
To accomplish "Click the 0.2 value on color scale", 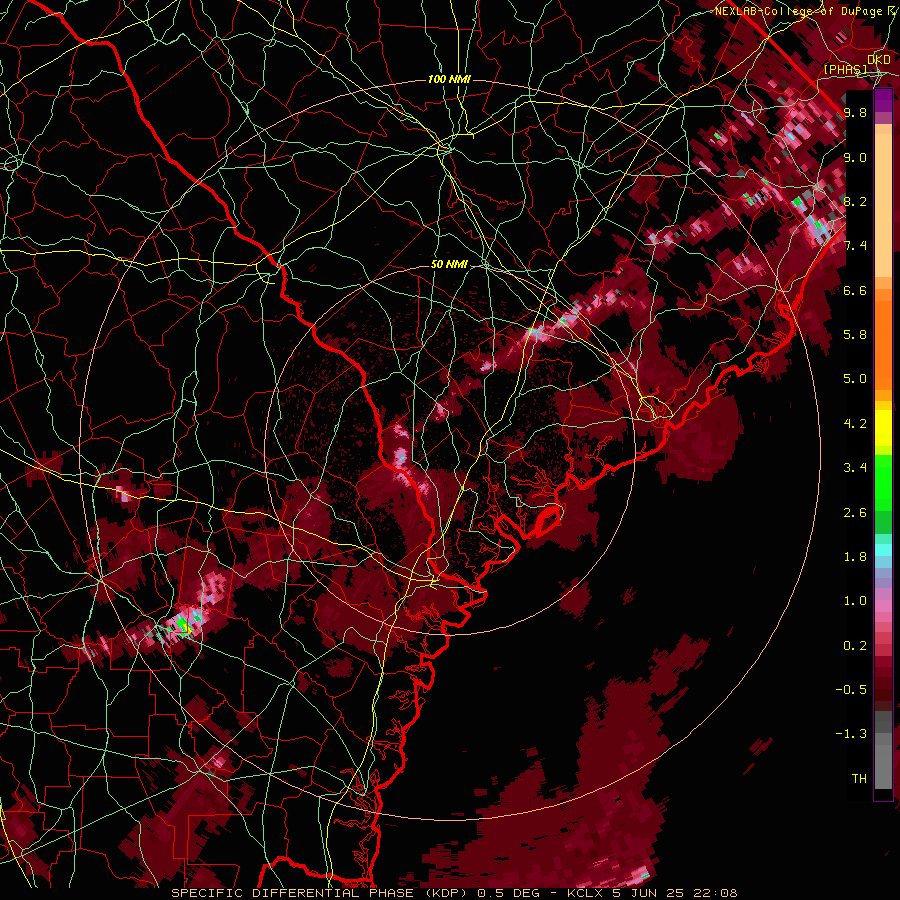I will click(x=855, y=646).
